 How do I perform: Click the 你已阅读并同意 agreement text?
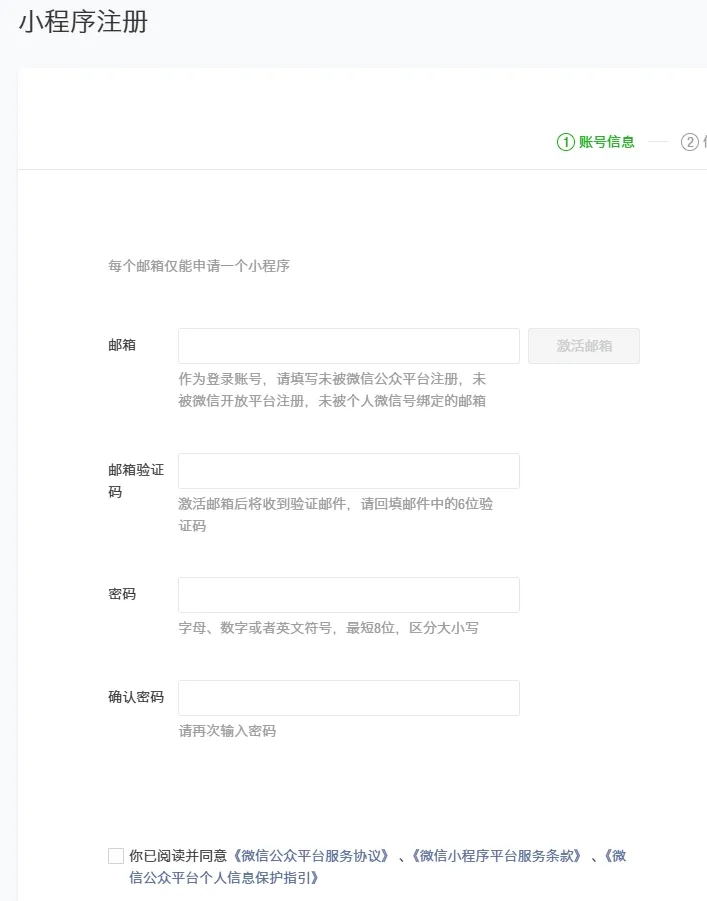[178, 856]
